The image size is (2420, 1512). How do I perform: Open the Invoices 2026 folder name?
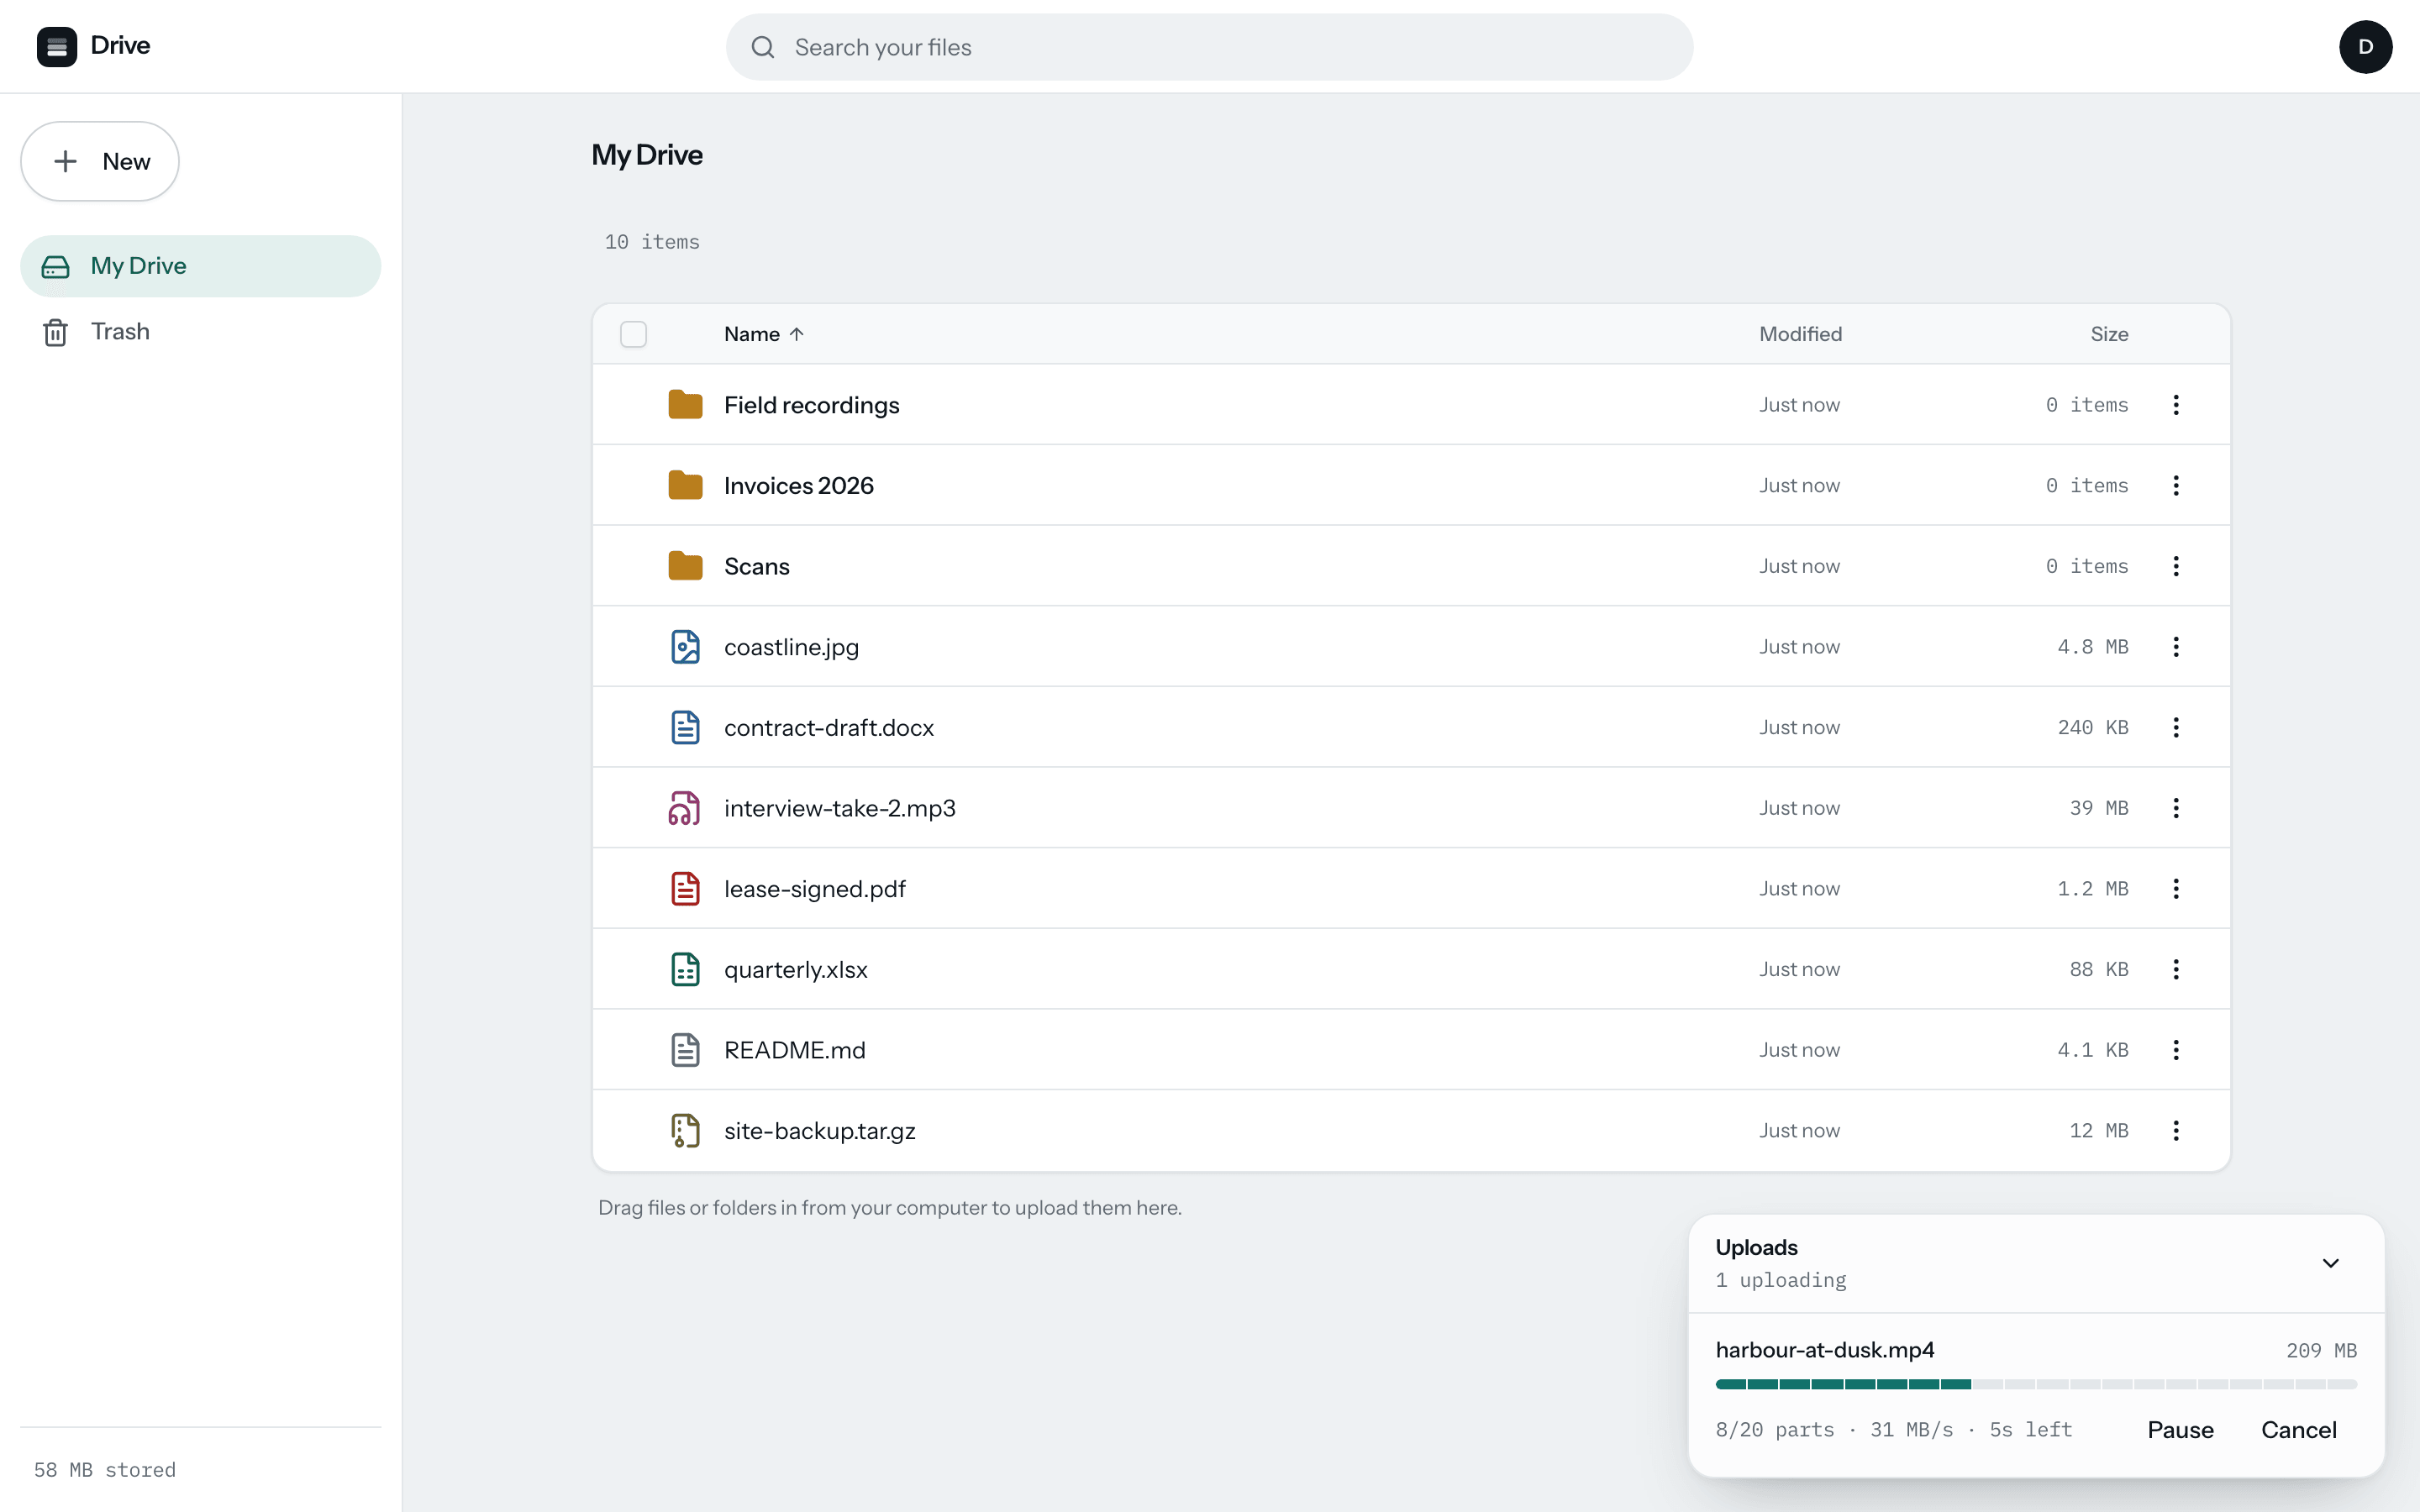pyautogui.click(x=798, y=486)
